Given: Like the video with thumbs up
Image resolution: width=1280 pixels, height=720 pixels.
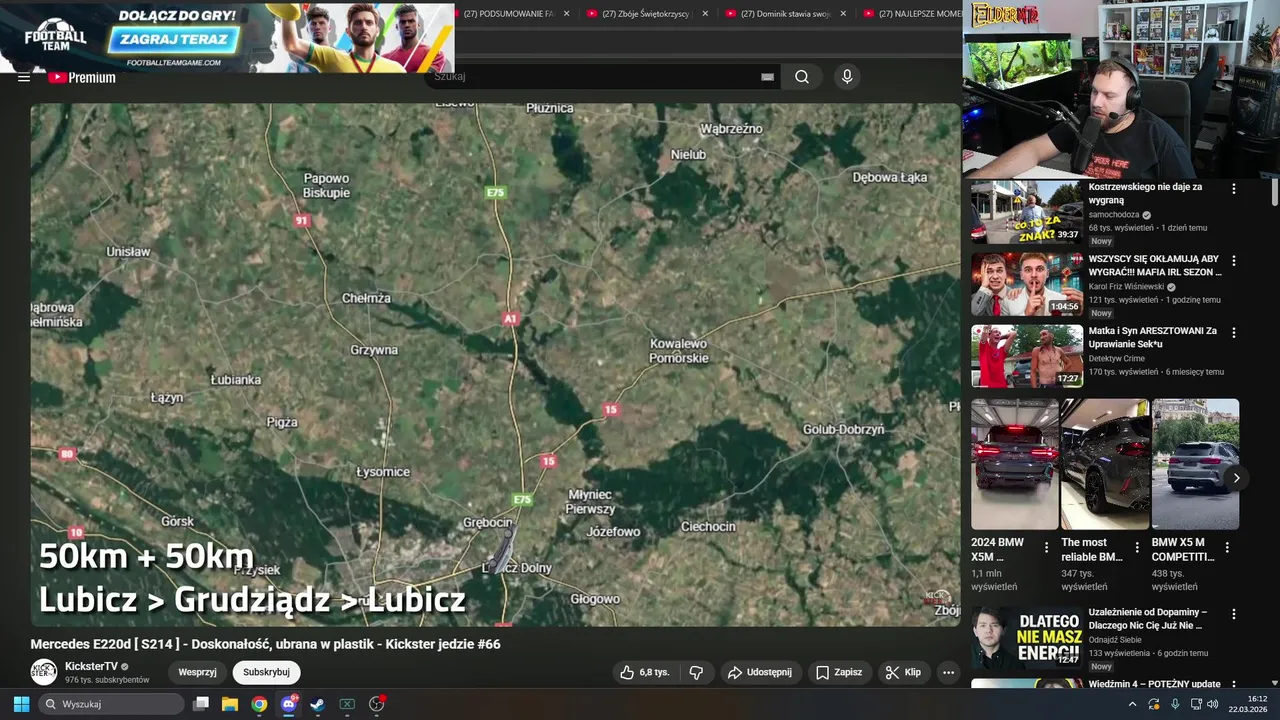Looking at the screenshot, I should click(x=644, y=672).
